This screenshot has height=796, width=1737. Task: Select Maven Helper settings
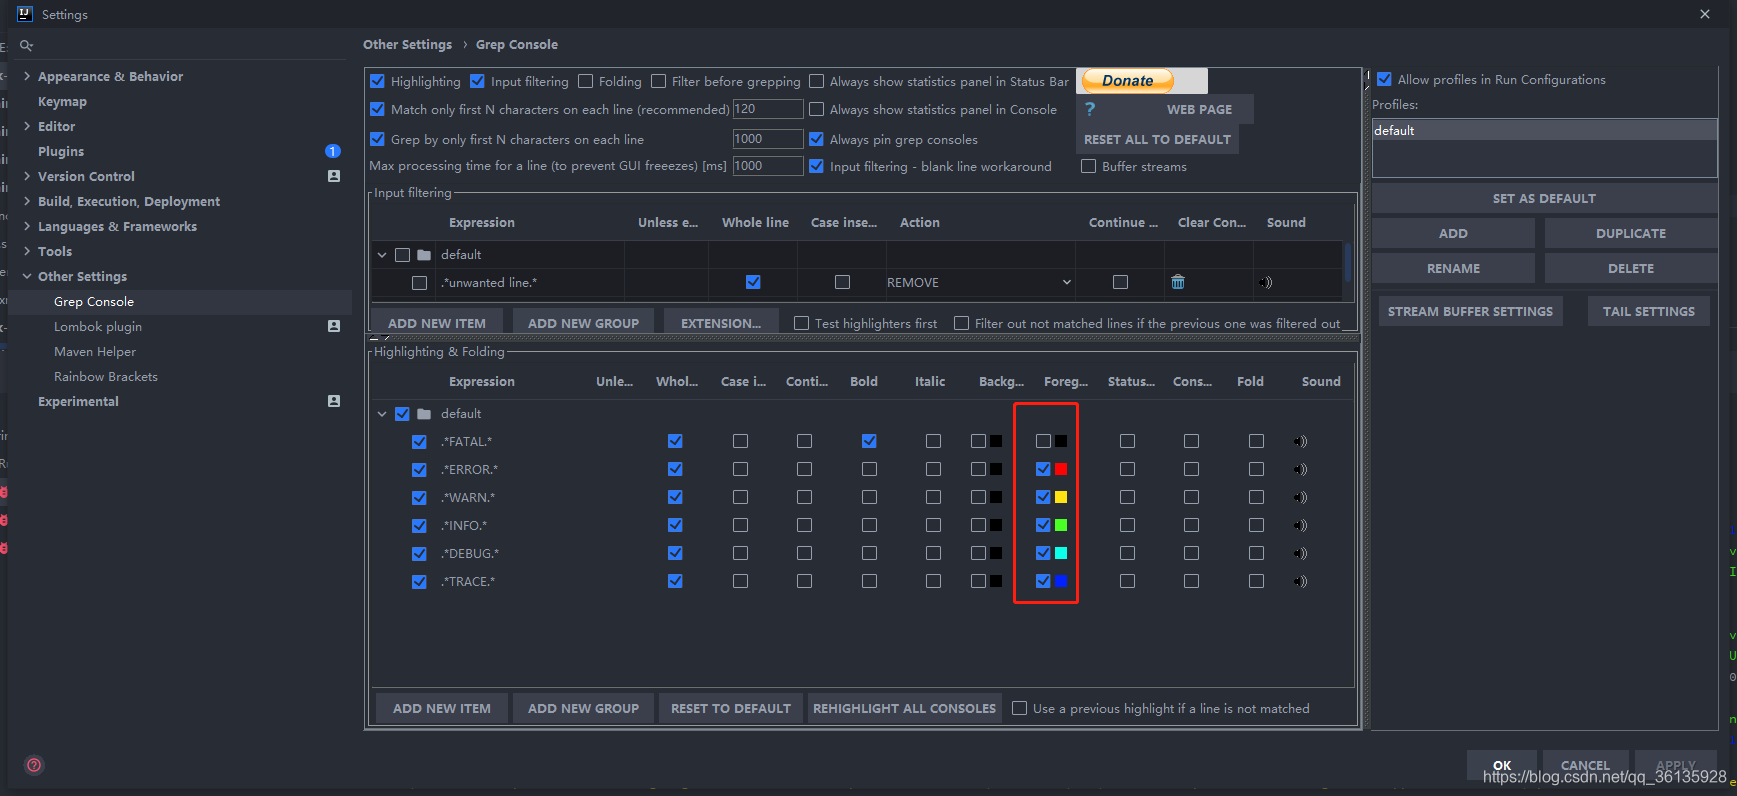point(95,351)
